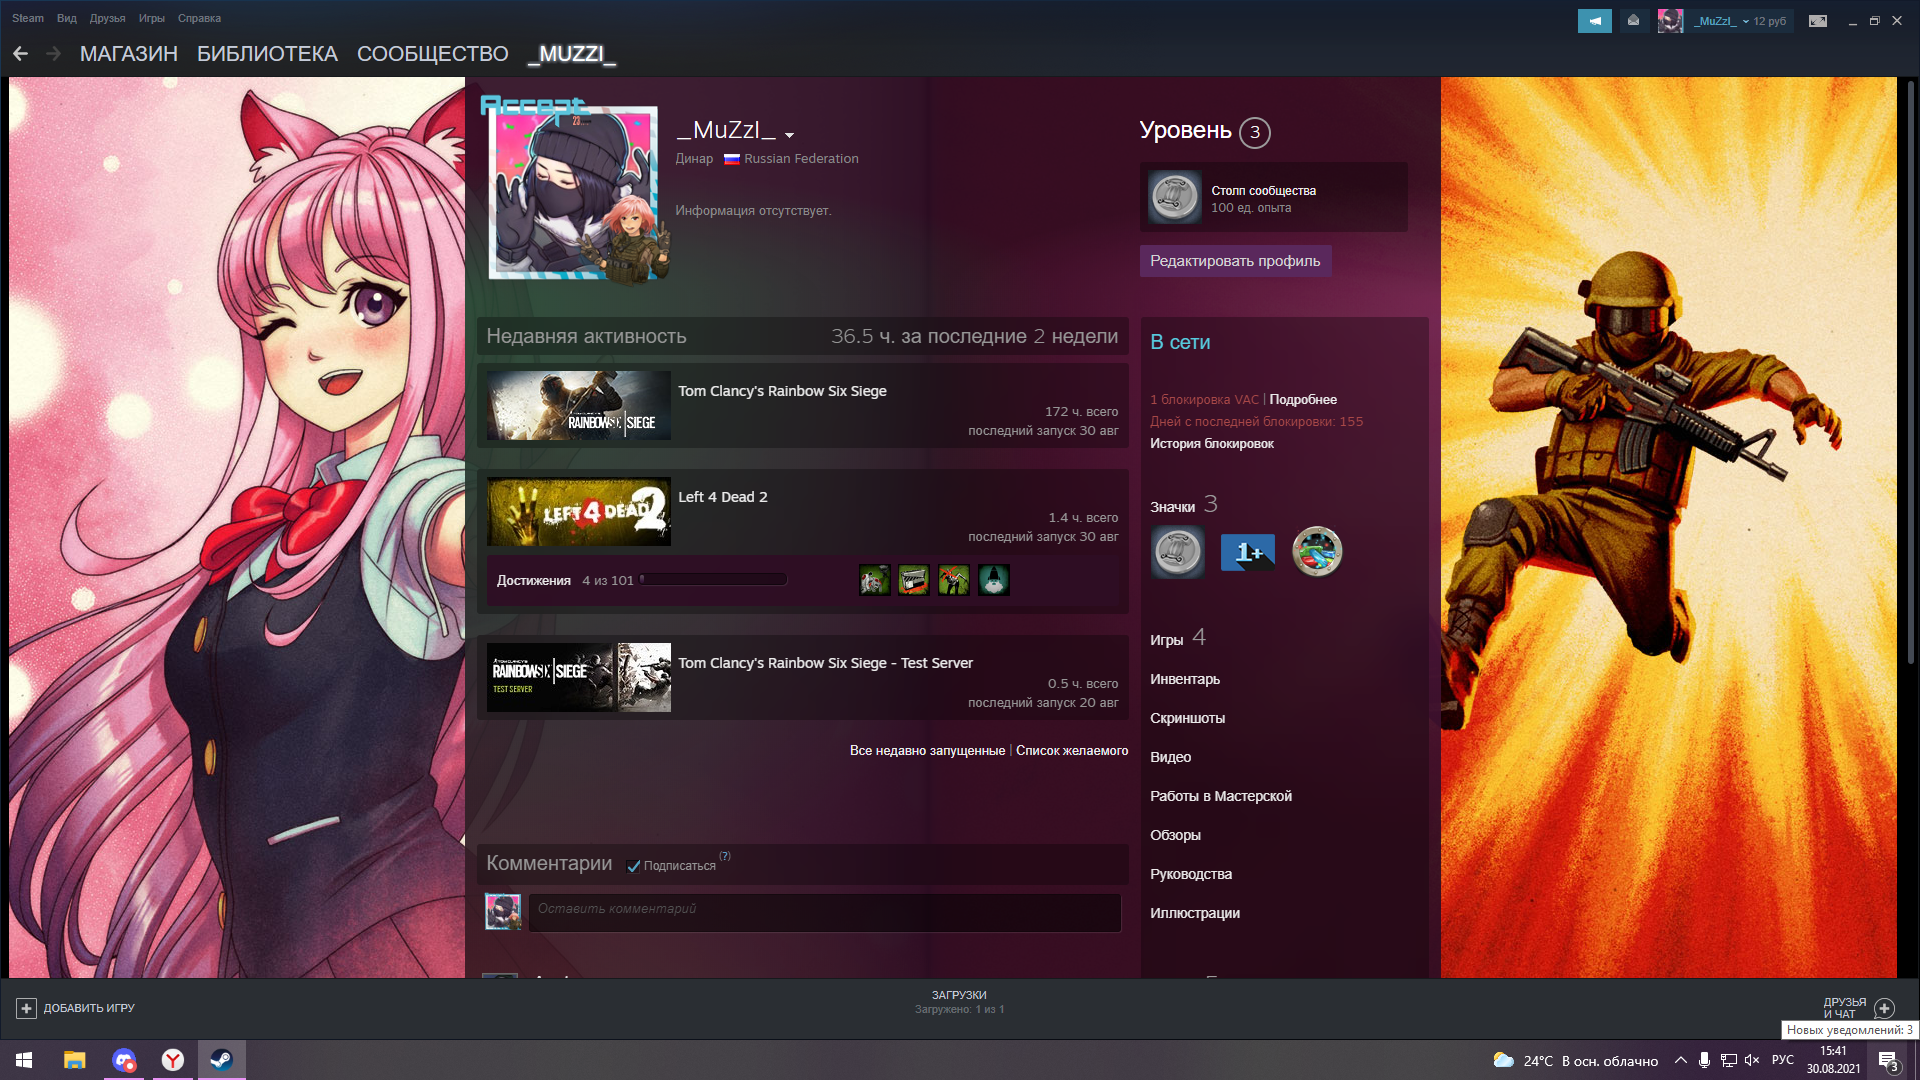The width and height of the screenshot is (1920, 1080).
Task: Show hidden tray icons chevron
Action: 1680,1060
